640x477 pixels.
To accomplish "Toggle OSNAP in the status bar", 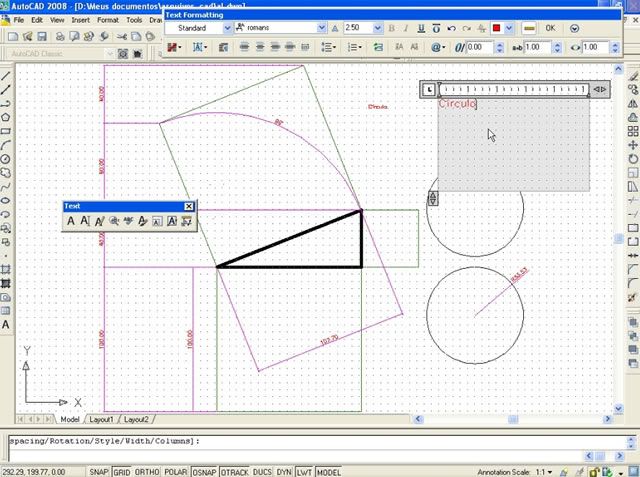I will point(205,471).
